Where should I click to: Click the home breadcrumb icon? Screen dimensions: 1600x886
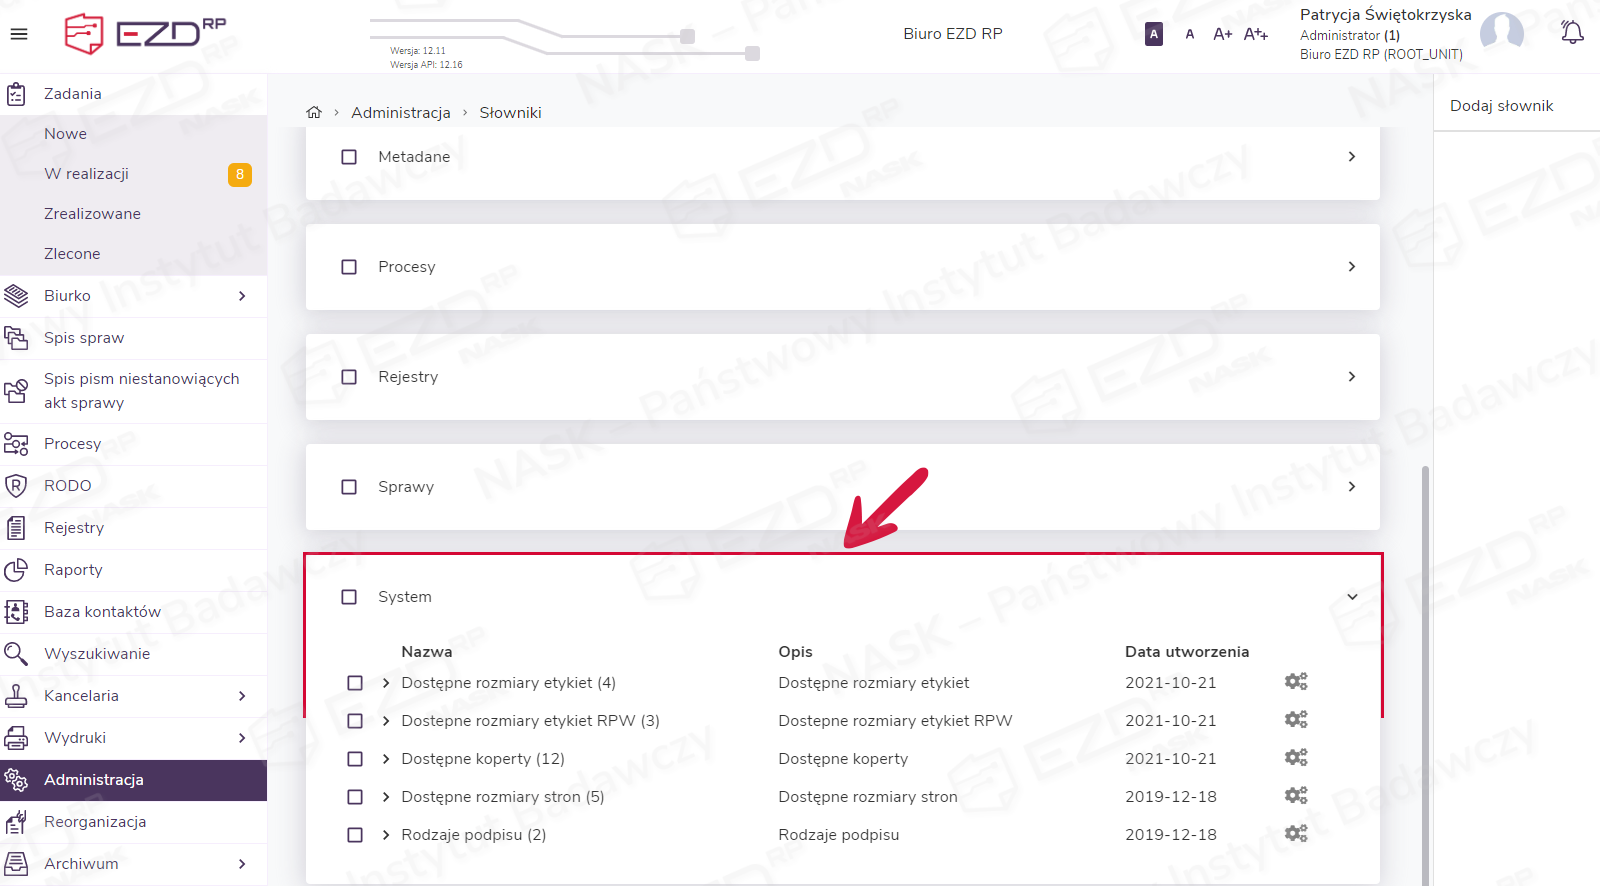point(314,112)
